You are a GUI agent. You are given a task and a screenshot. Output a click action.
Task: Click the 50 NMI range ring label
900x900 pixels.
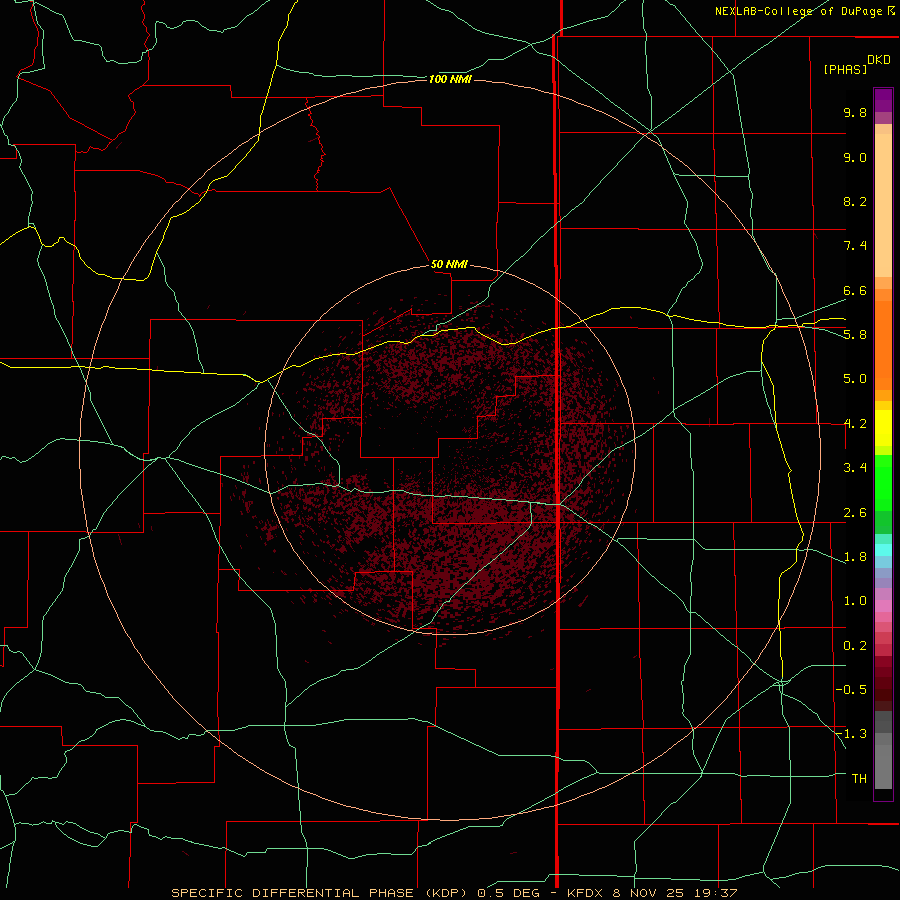[x=449, y=264]
